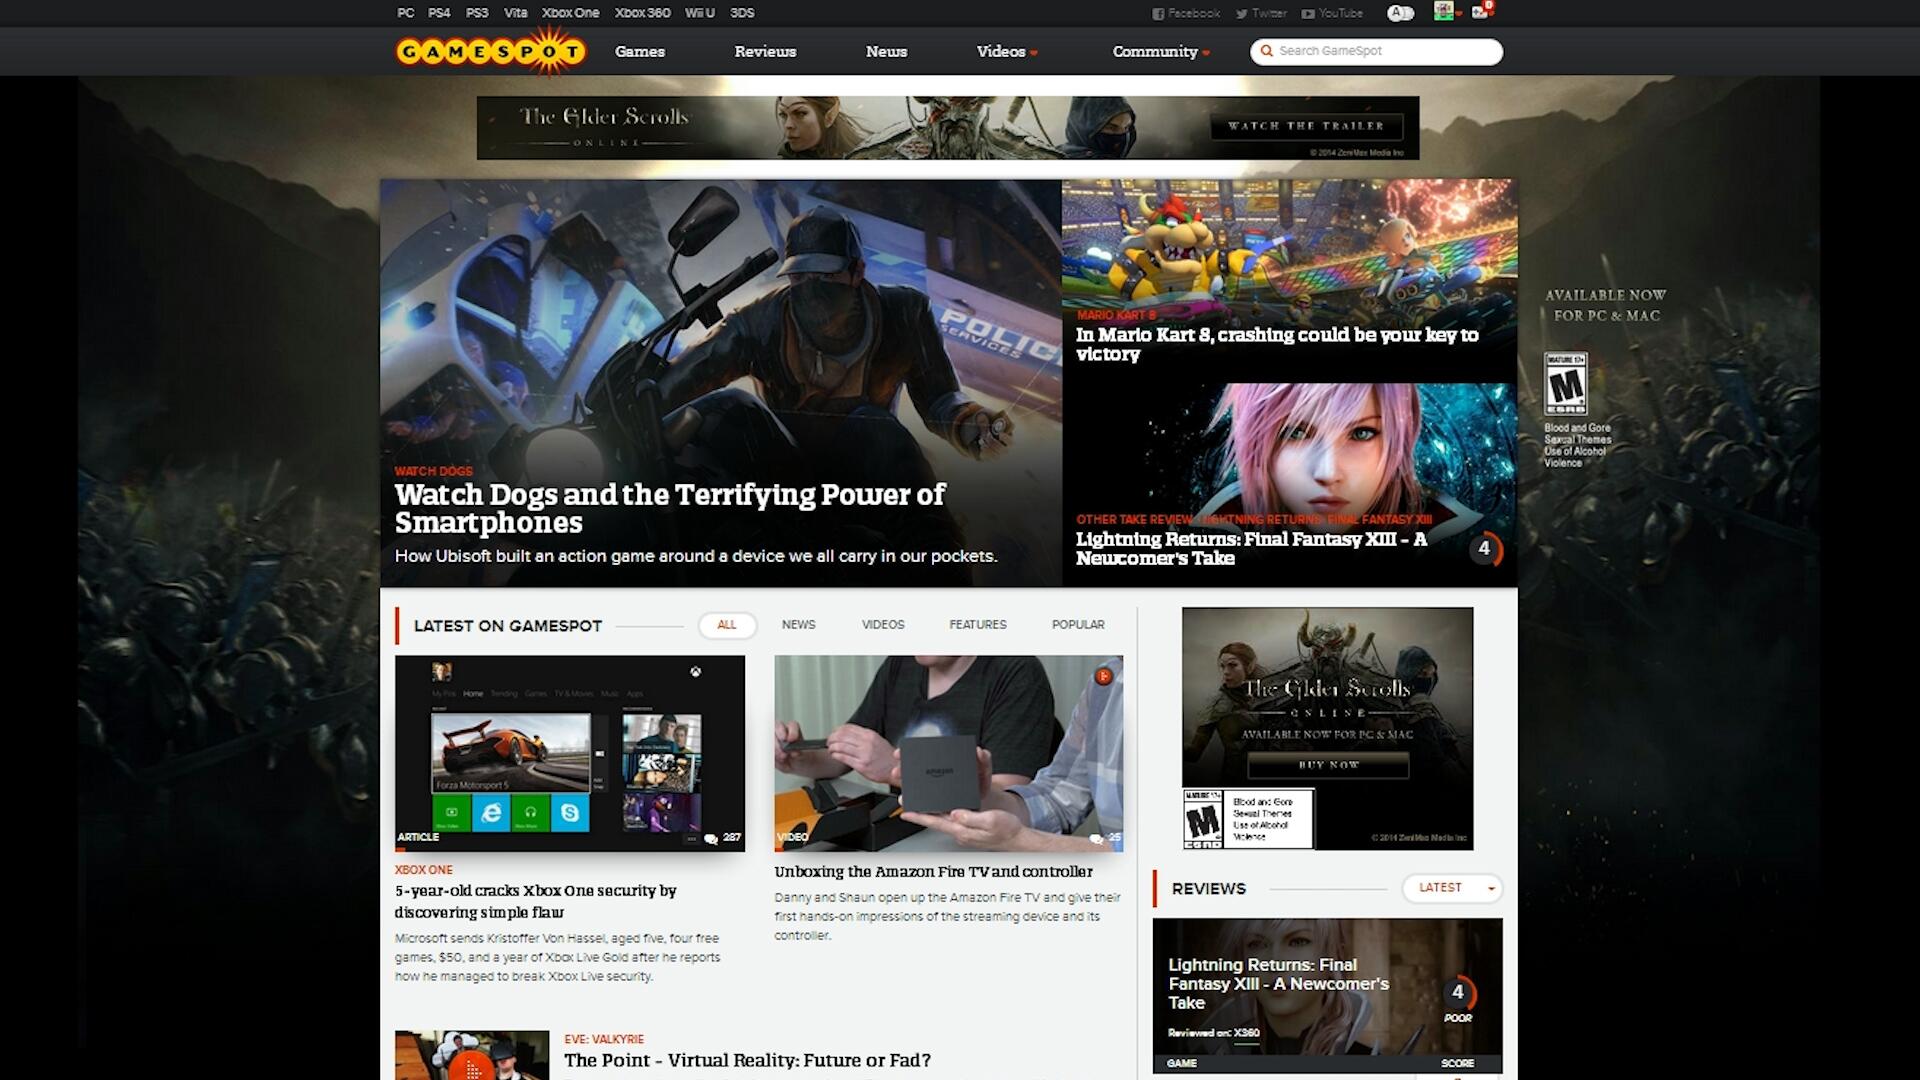This screenshot has width=1920, height=1080.
Task: Click the WATCH DOGS red category label
Action: pyautogui.click(x=433, y=471)
